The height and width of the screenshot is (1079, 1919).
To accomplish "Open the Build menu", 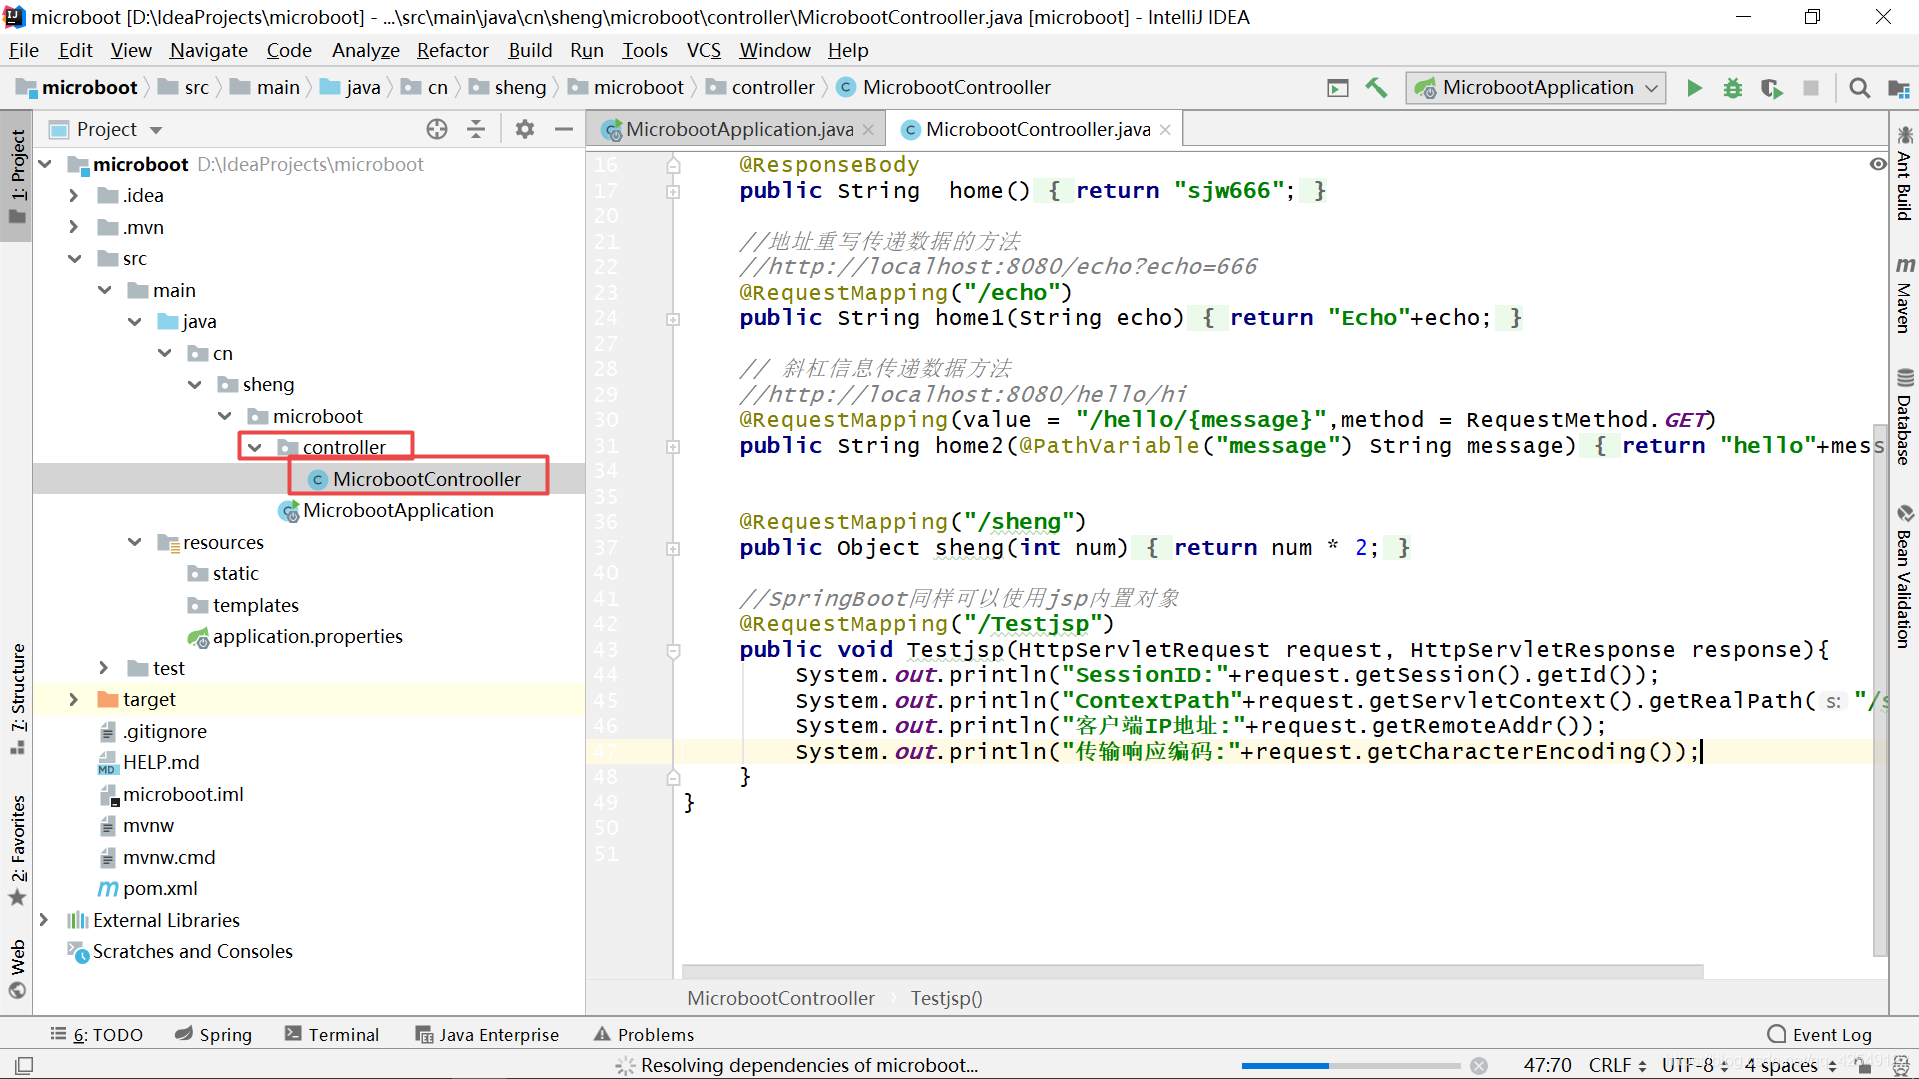I will coord(530,50).
